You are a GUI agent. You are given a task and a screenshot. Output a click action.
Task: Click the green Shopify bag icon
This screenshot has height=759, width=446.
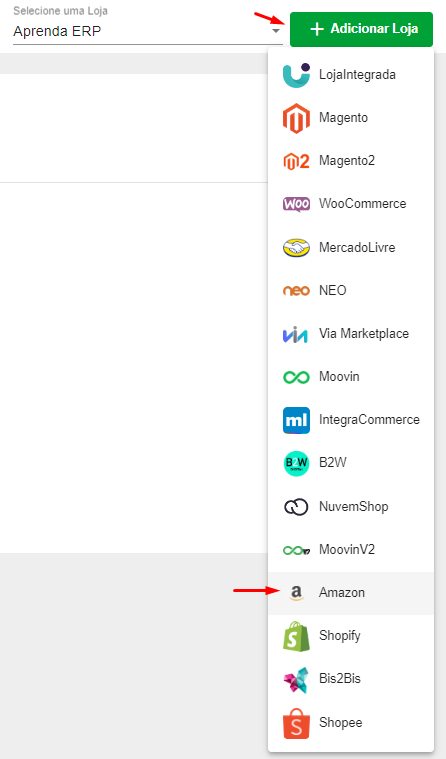coord(296,636)
